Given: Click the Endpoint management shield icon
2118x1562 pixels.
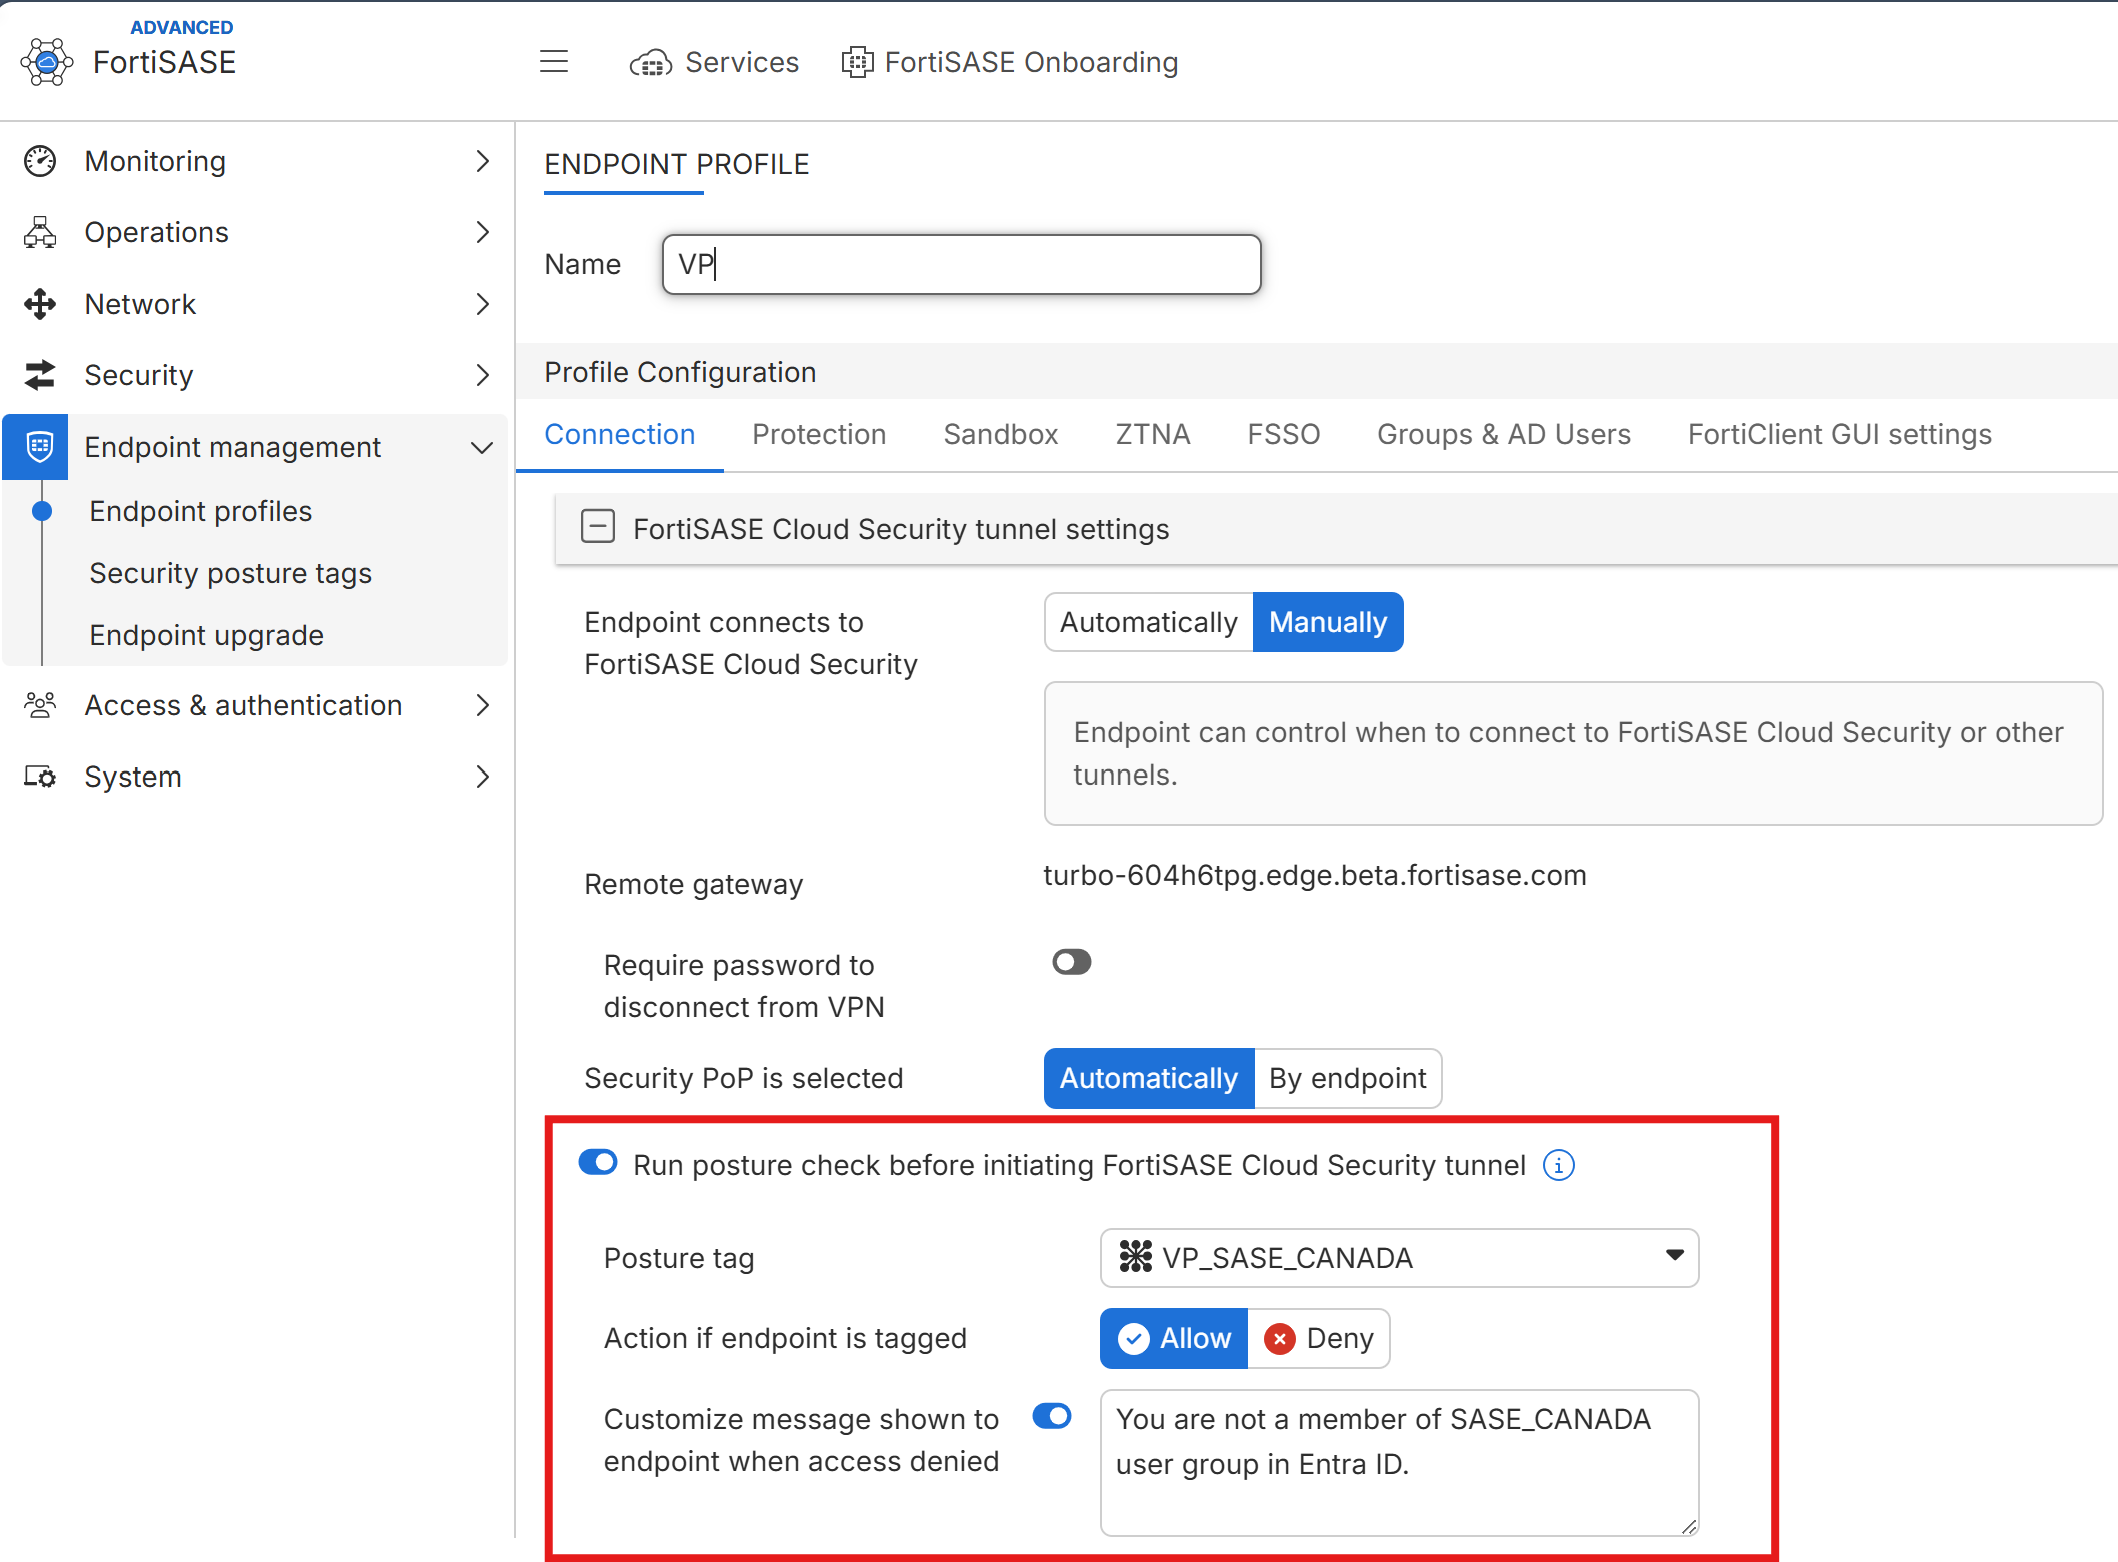Looking at the screenshot, I should [40, 447].
